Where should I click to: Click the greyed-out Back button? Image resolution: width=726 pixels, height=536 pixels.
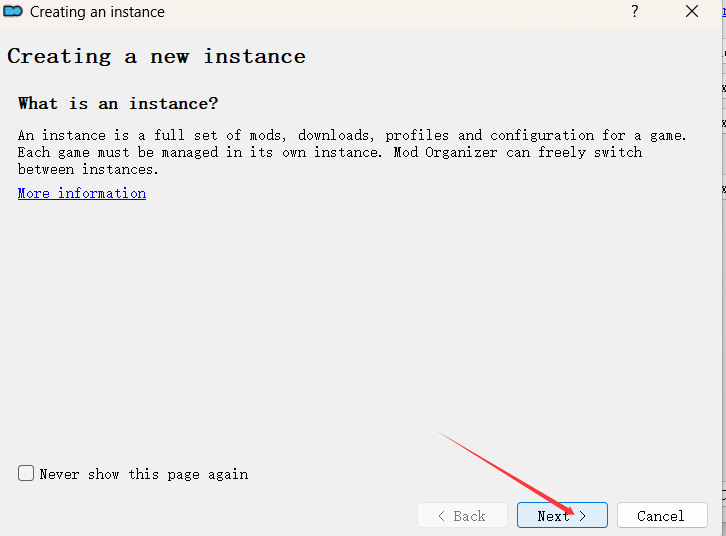[462, 516]
